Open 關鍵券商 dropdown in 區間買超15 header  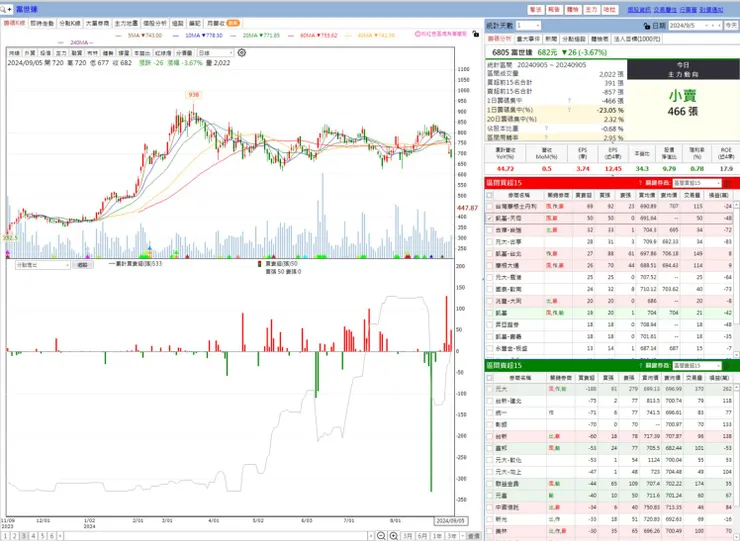[x=697, y=183]
